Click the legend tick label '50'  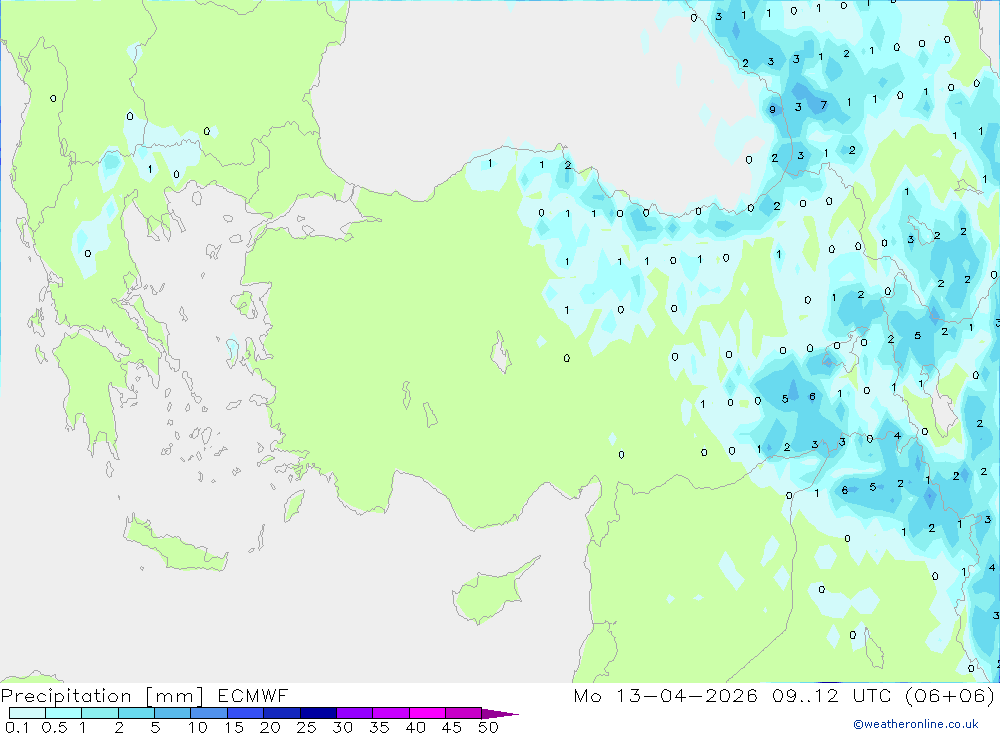tap(488, 727)
